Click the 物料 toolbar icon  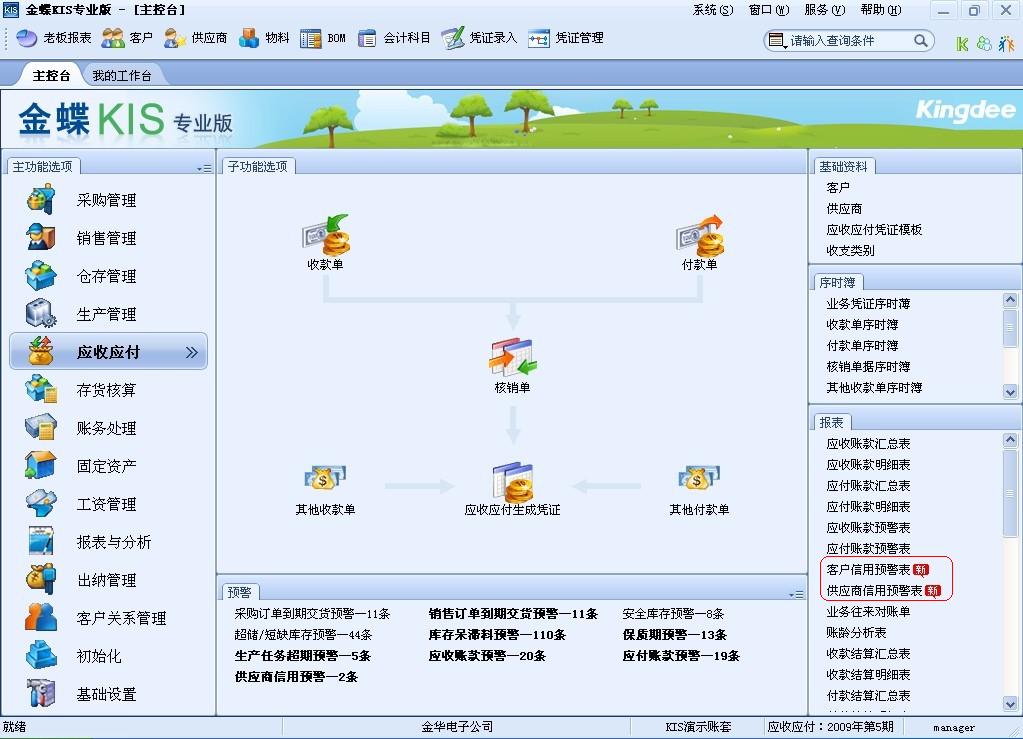(x=249, y=38)
